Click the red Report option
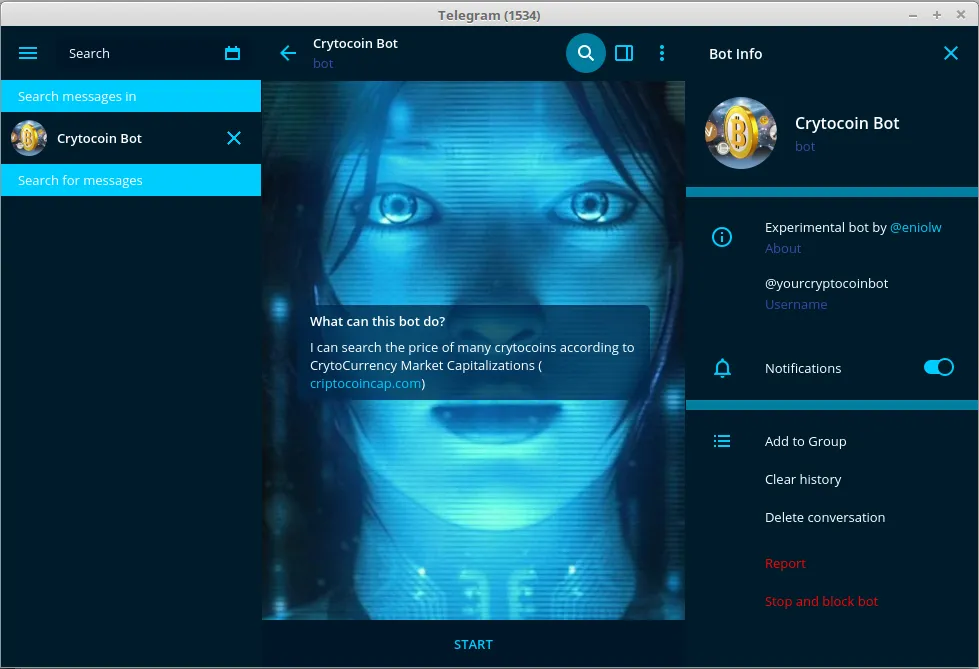The image size is (979, 669). (785, 563)
